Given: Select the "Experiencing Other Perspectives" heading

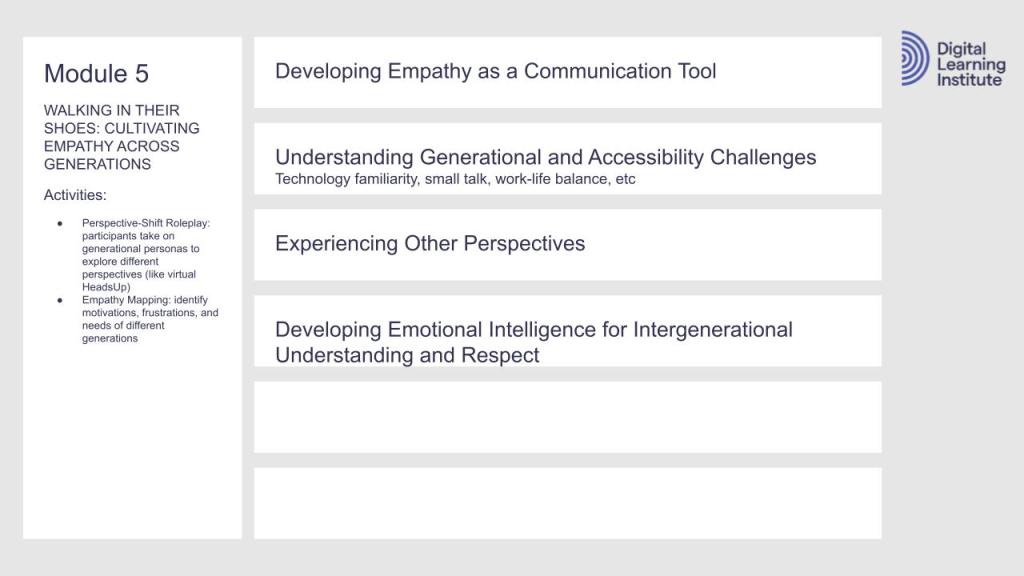Looking at the screenshot, I should [x=430, y=243].
